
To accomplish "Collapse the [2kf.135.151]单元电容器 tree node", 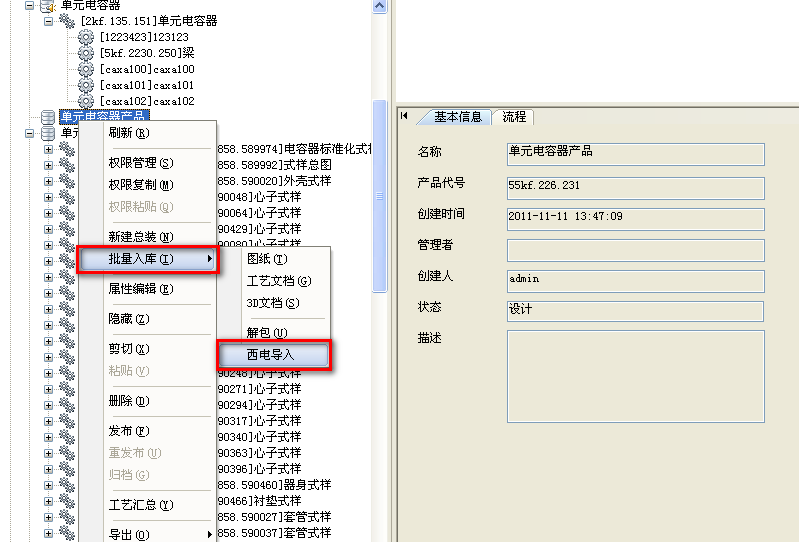I will click(x=48, y=21).
